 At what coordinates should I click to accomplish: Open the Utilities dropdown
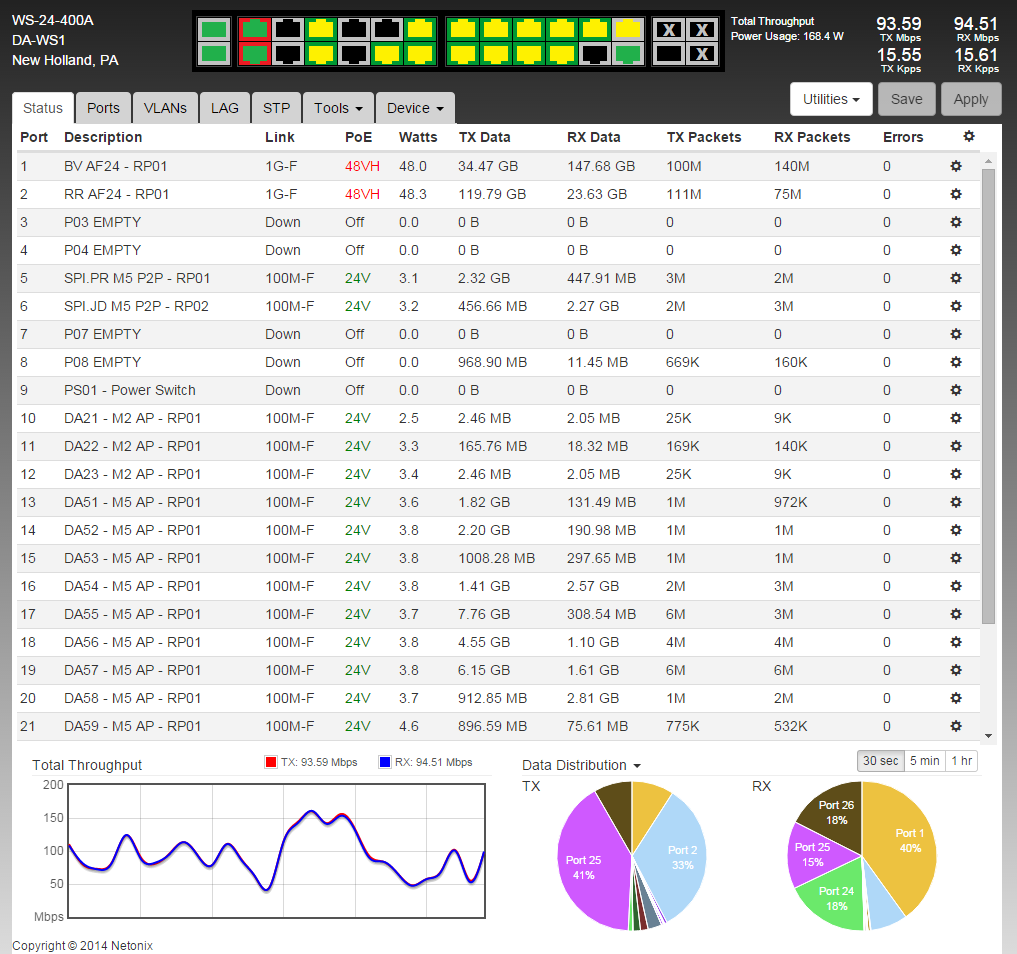[831, 99]
